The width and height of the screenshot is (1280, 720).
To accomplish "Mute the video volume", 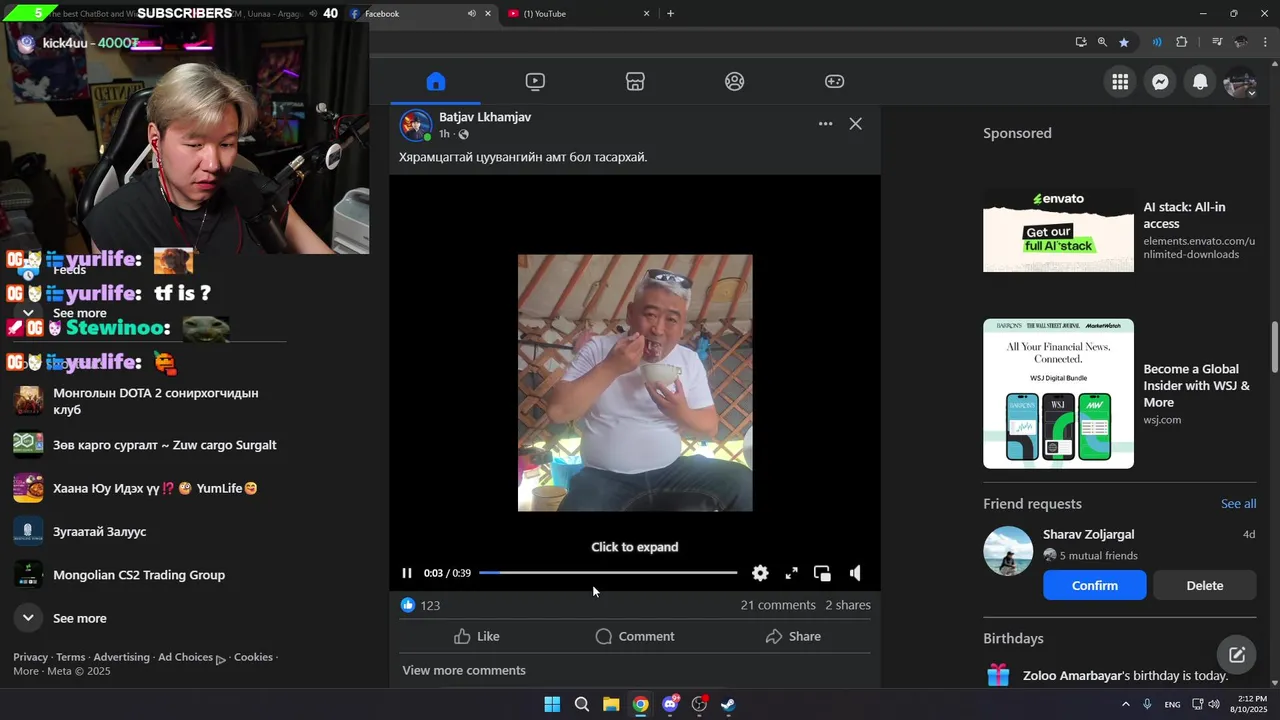I will [855, 573].
